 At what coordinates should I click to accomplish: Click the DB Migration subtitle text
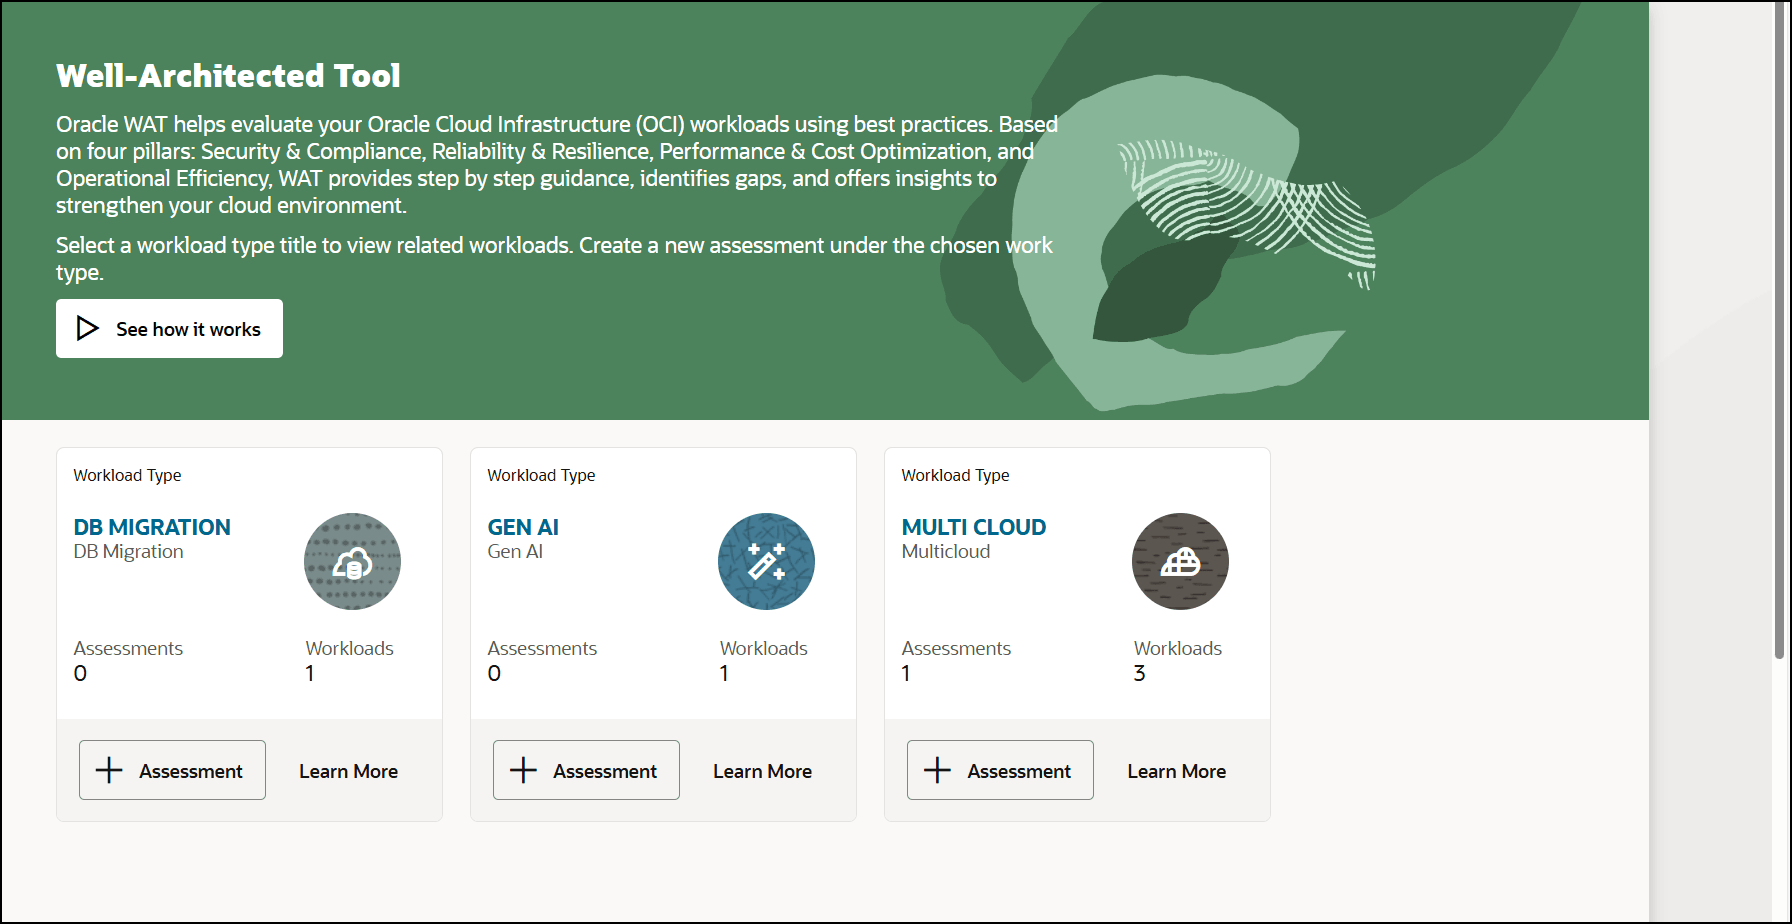click(x=128, y=551)
